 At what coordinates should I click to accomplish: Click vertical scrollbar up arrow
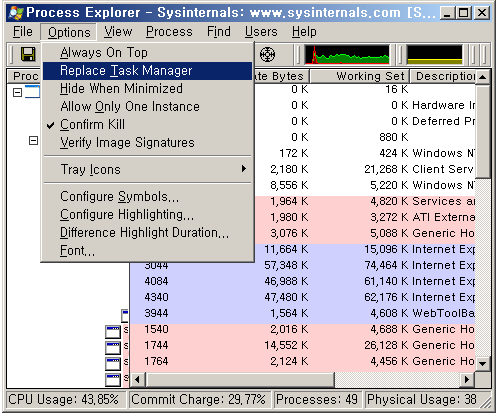(483, 77)
